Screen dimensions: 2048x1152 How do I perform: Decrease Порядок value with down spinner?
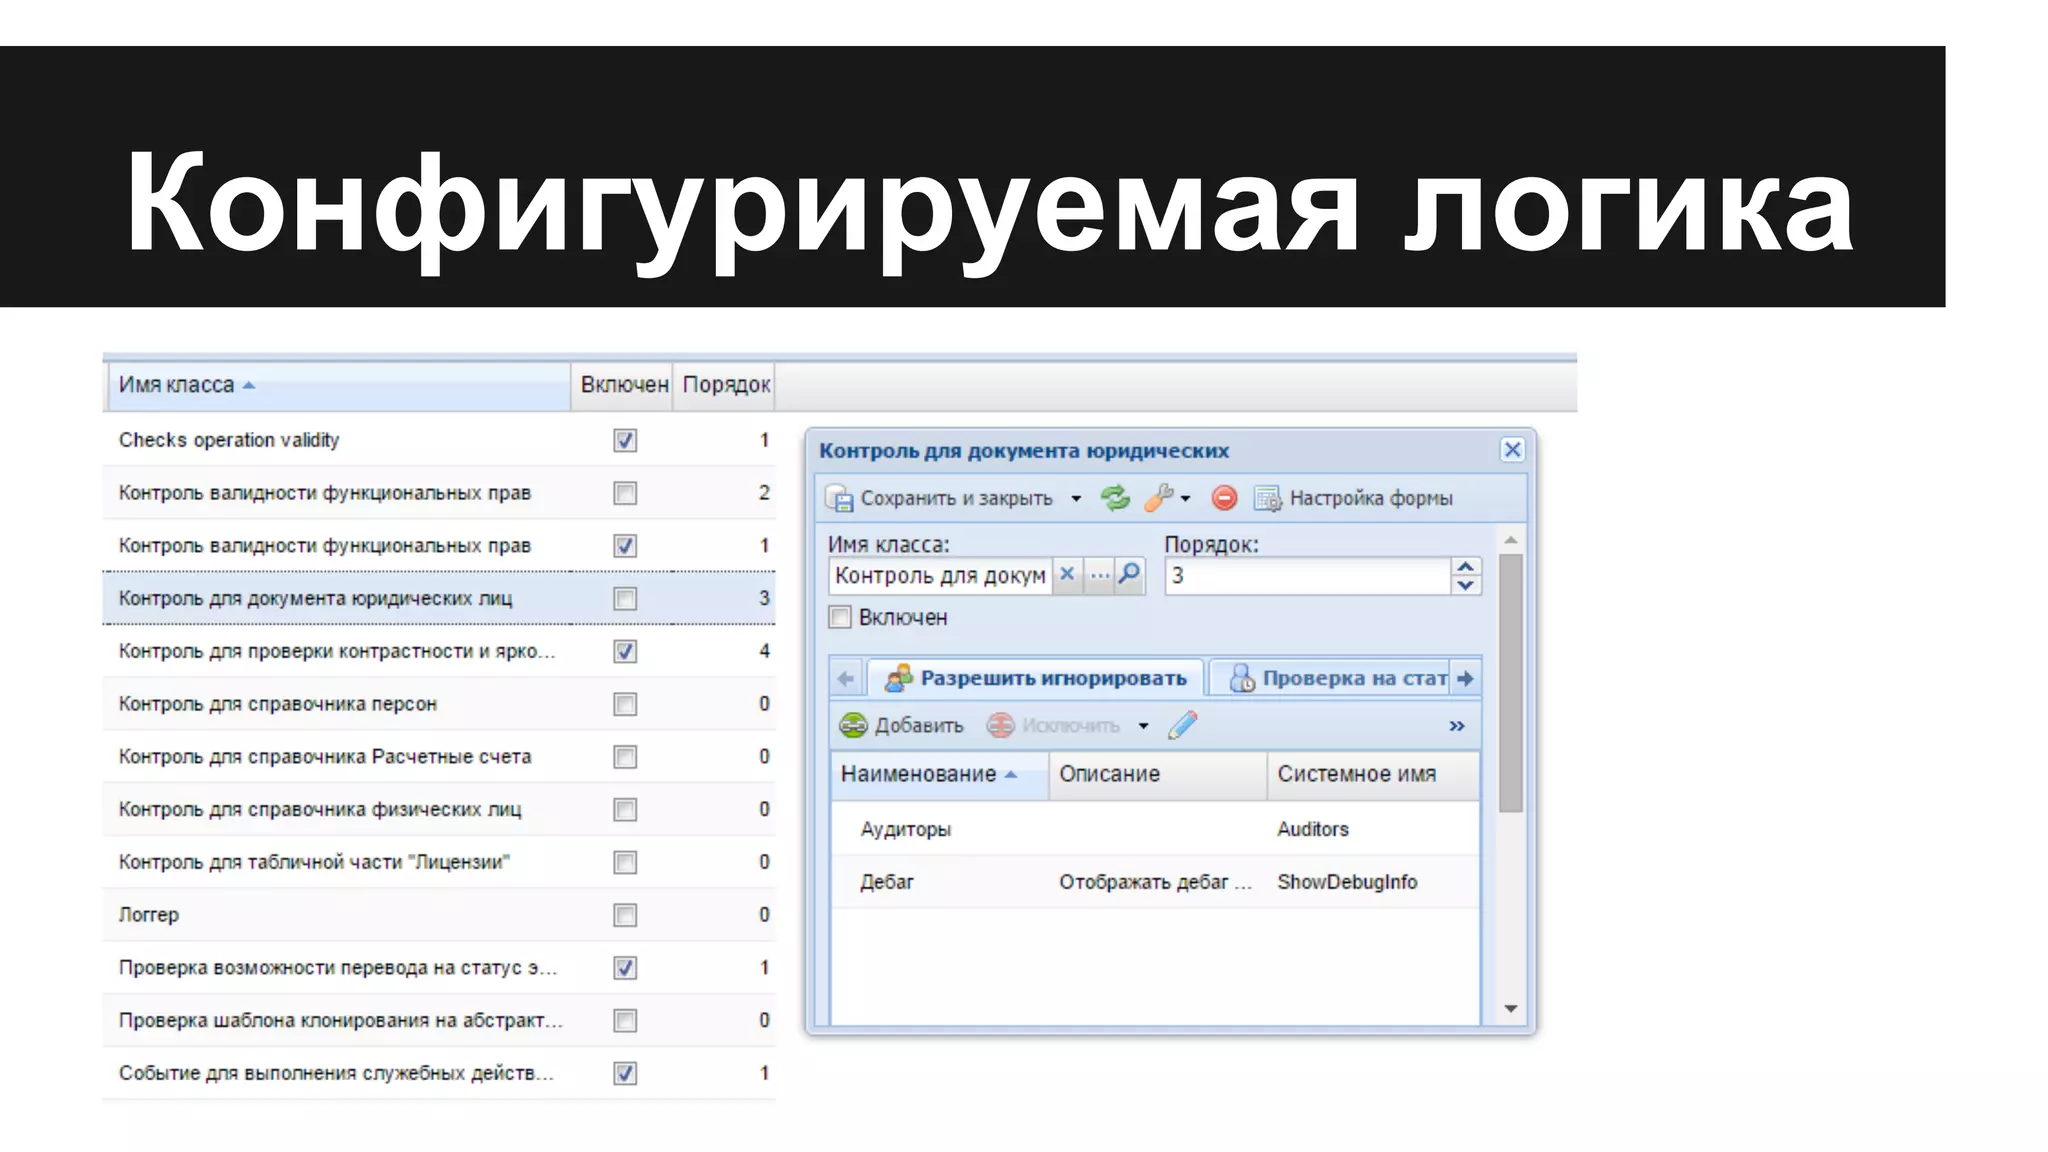(x=1466, y=585)
